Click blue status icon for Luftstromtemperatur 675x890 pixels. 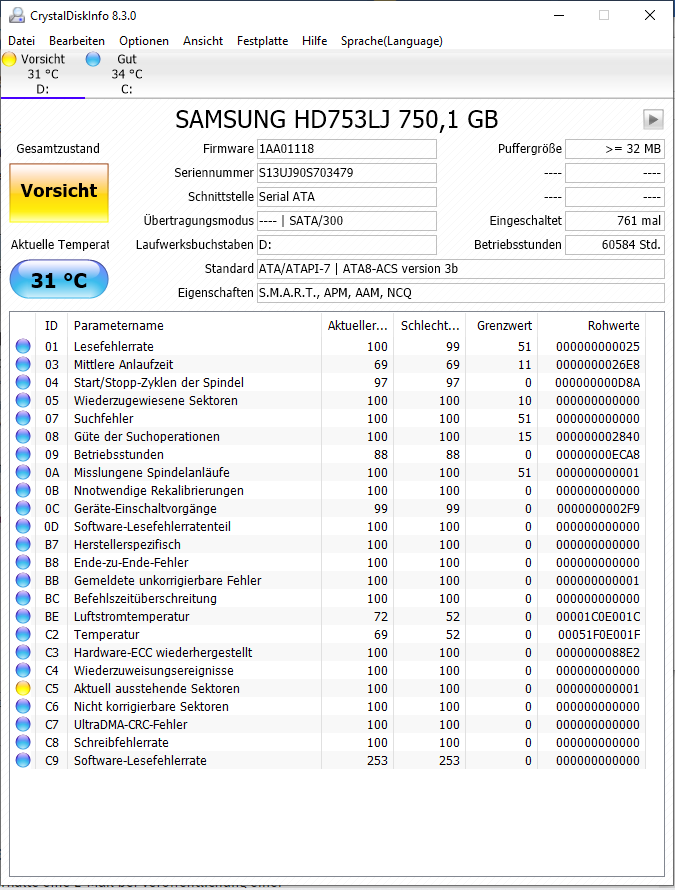coord(23,616)
